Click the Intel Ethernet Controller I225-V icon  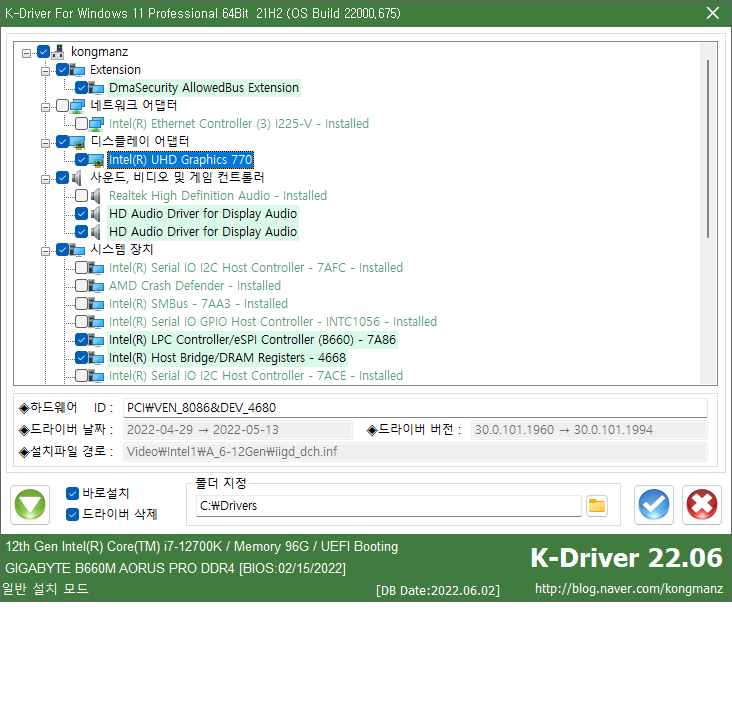tap(96, 124)
